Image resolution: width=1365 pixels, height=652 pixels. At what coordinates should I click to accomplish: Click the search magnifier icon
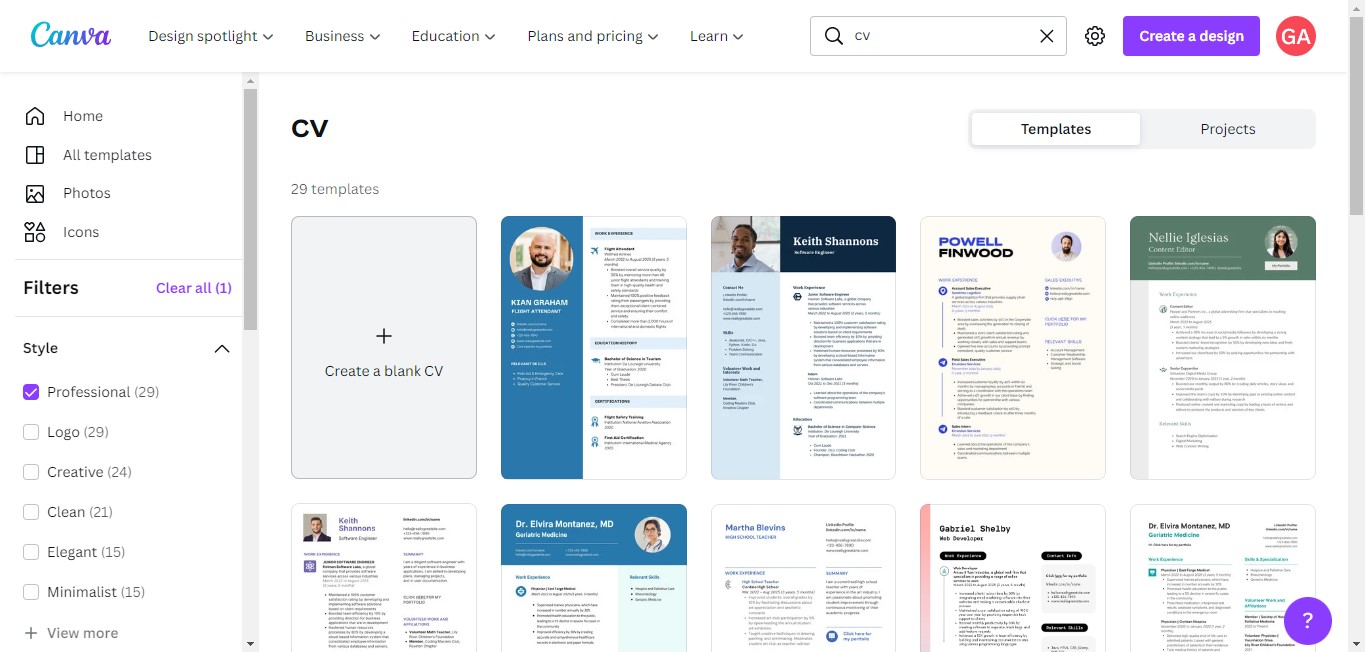click(833, 36)
